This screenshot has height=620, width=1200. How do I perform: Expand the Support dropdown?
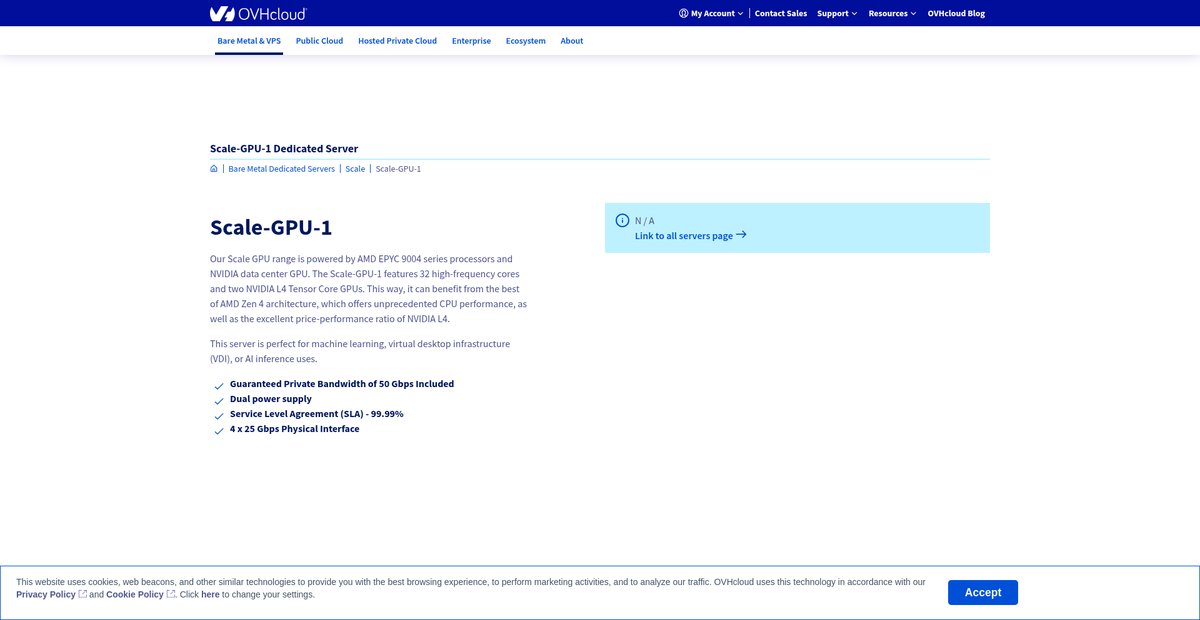pyautogui.click(x=837, y=14)
